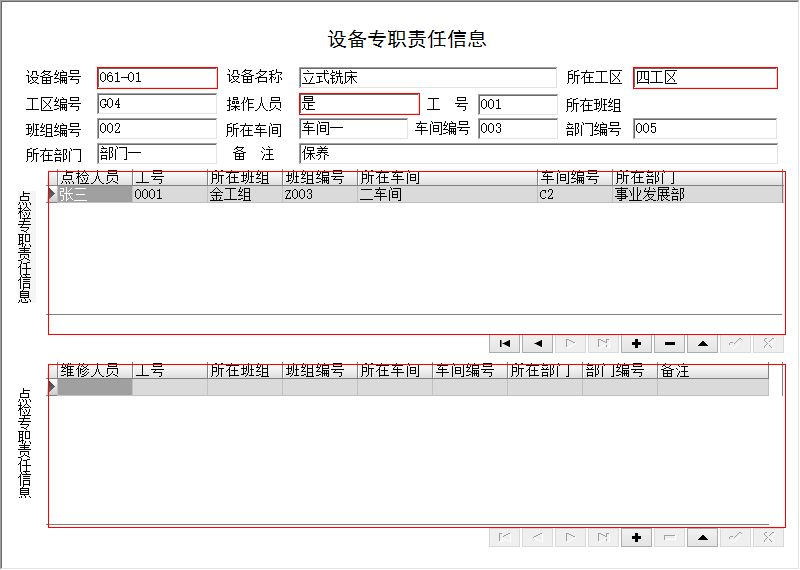Edit the 备注 field containing 保养

tap(537, 154)
